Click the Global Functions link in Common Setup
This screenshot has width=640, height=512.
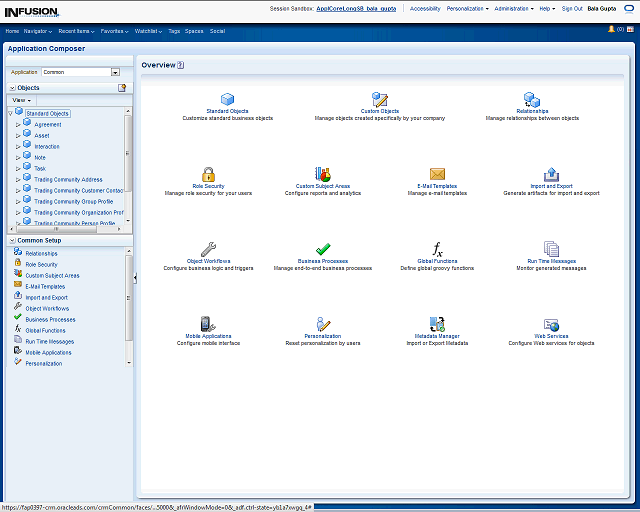pos(45,330)
